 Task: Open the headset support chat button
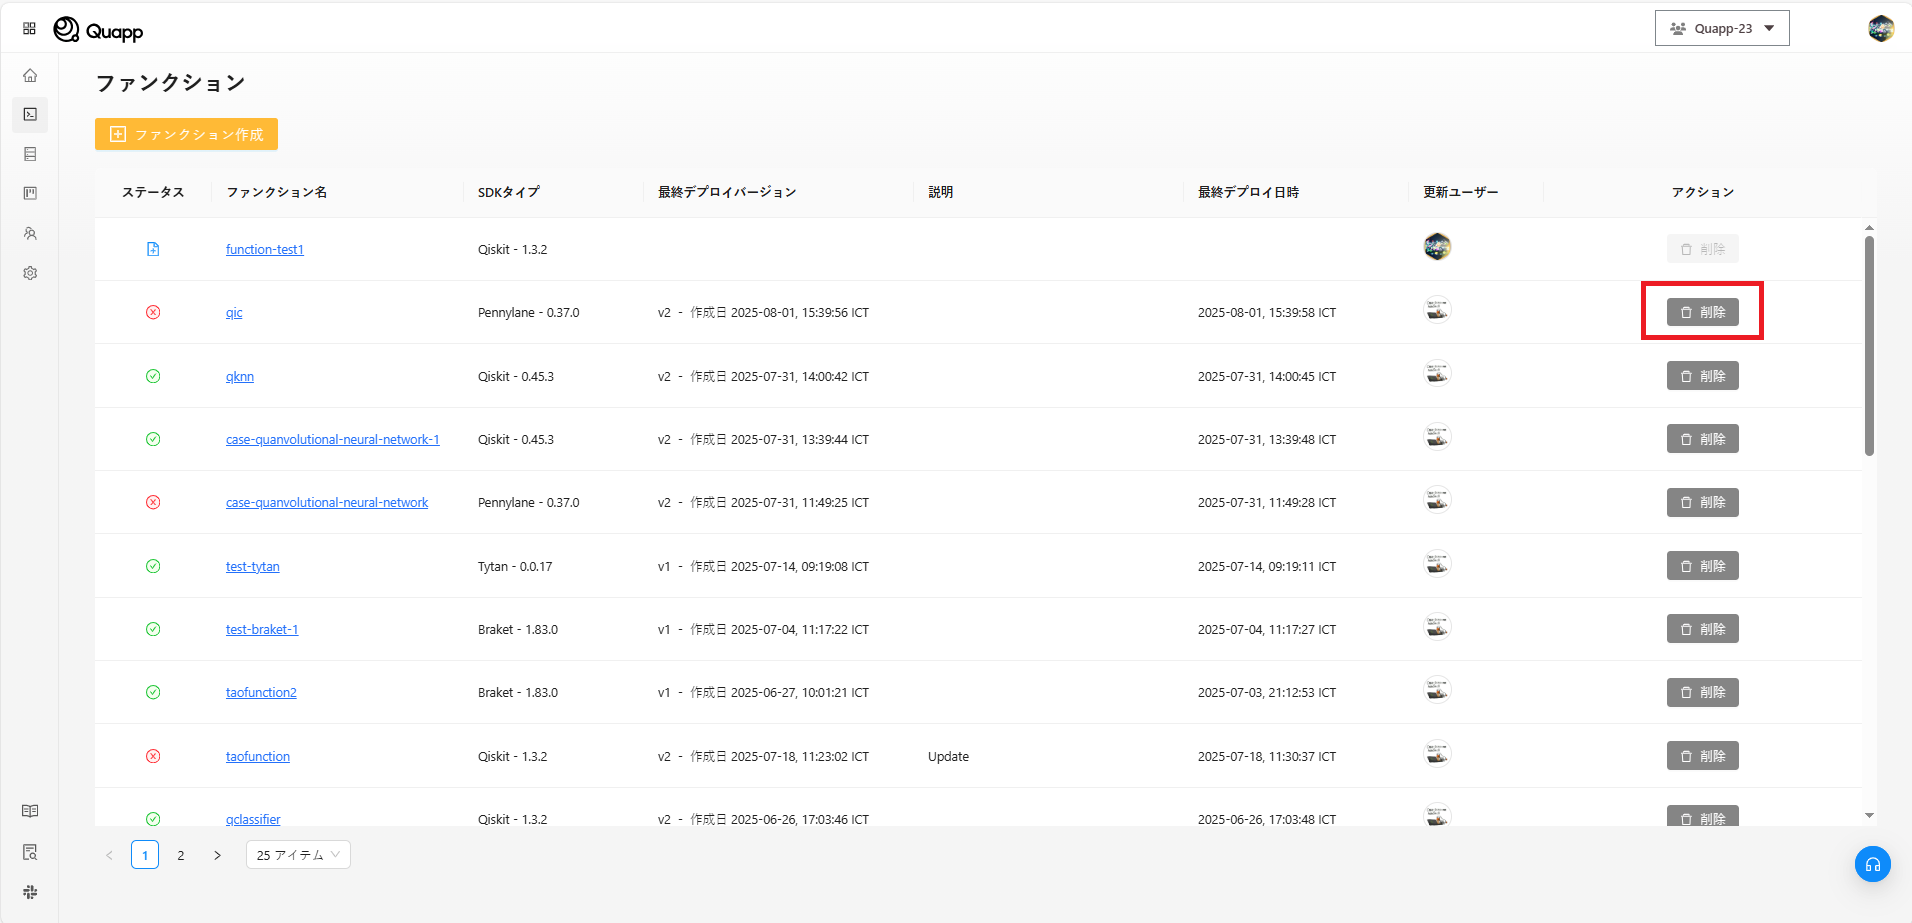[x=1872, y=864]
